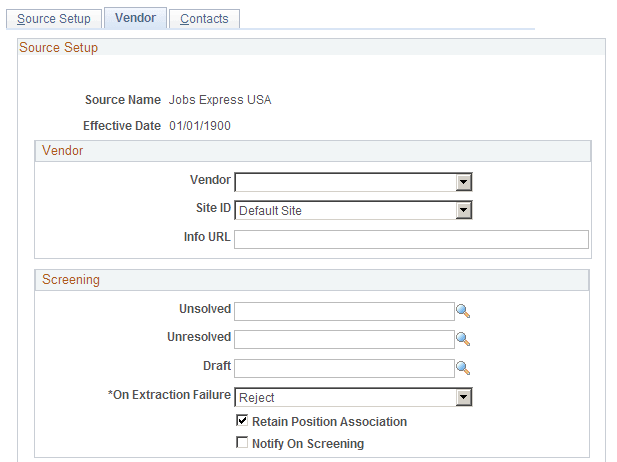Viewport: 617px width, 462px height.
Task: Launch the Draft field lookup search
Action: 463,368
